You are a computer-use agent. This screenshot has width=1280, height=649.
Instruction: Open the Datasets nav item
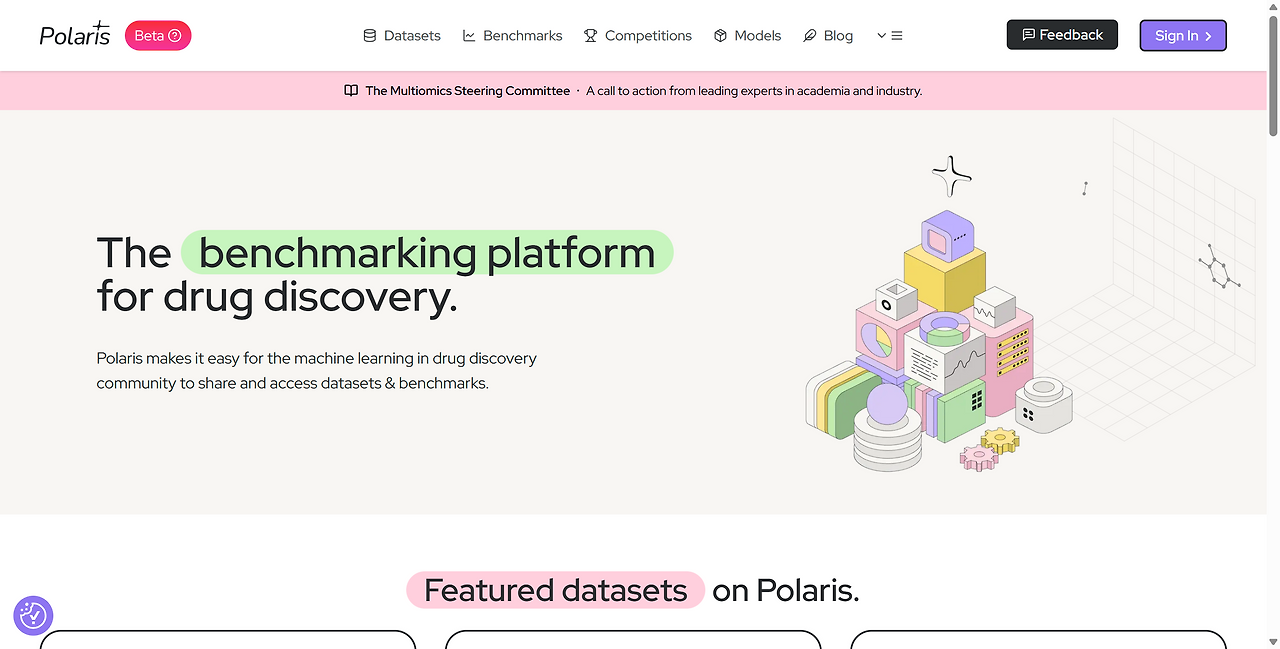point(401,35)
